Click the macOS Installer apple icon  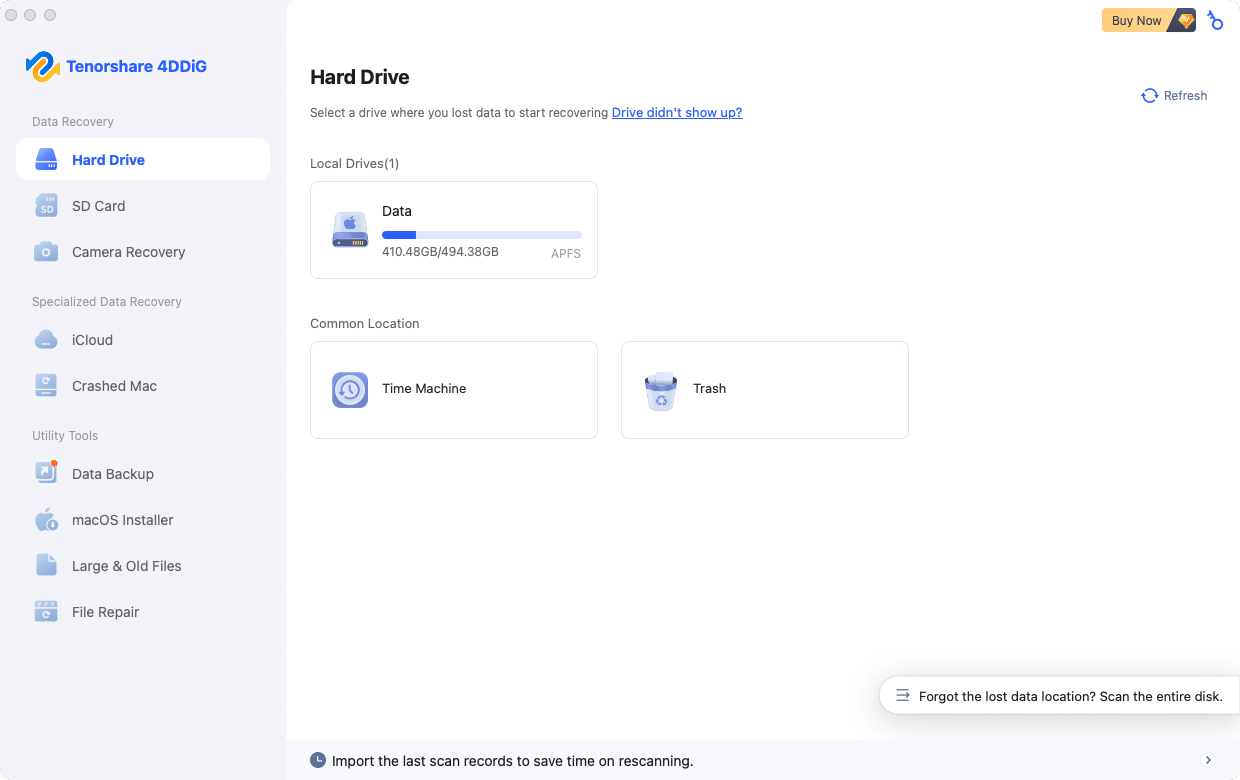(47, 520)
